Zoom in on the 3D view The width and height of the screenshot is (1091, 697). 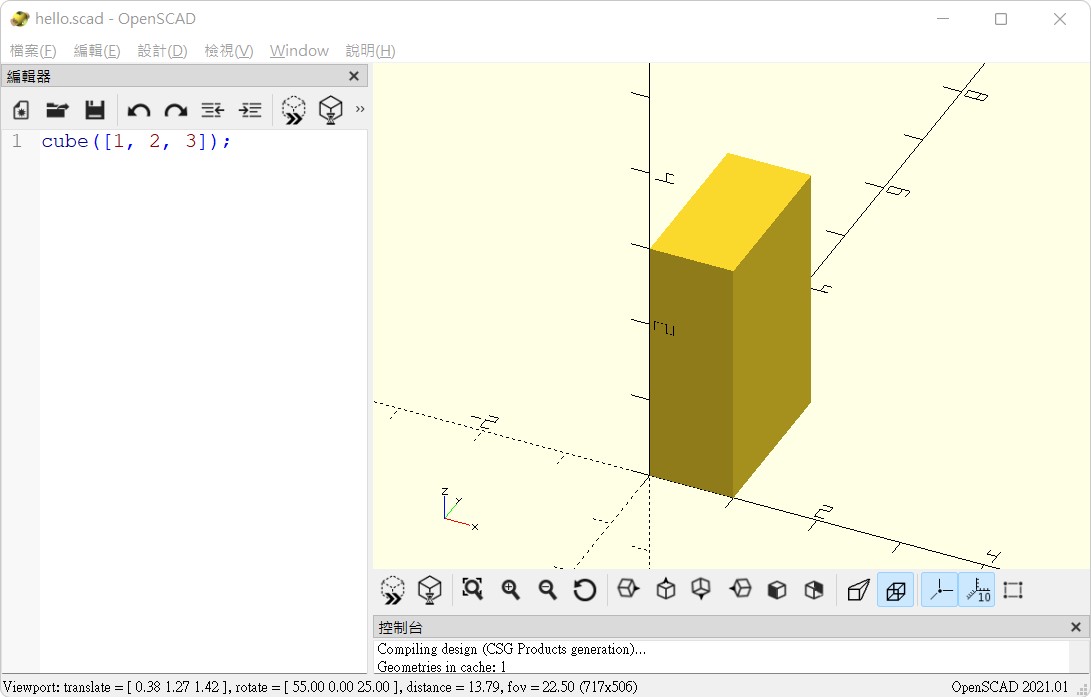(x=510, y=590)
